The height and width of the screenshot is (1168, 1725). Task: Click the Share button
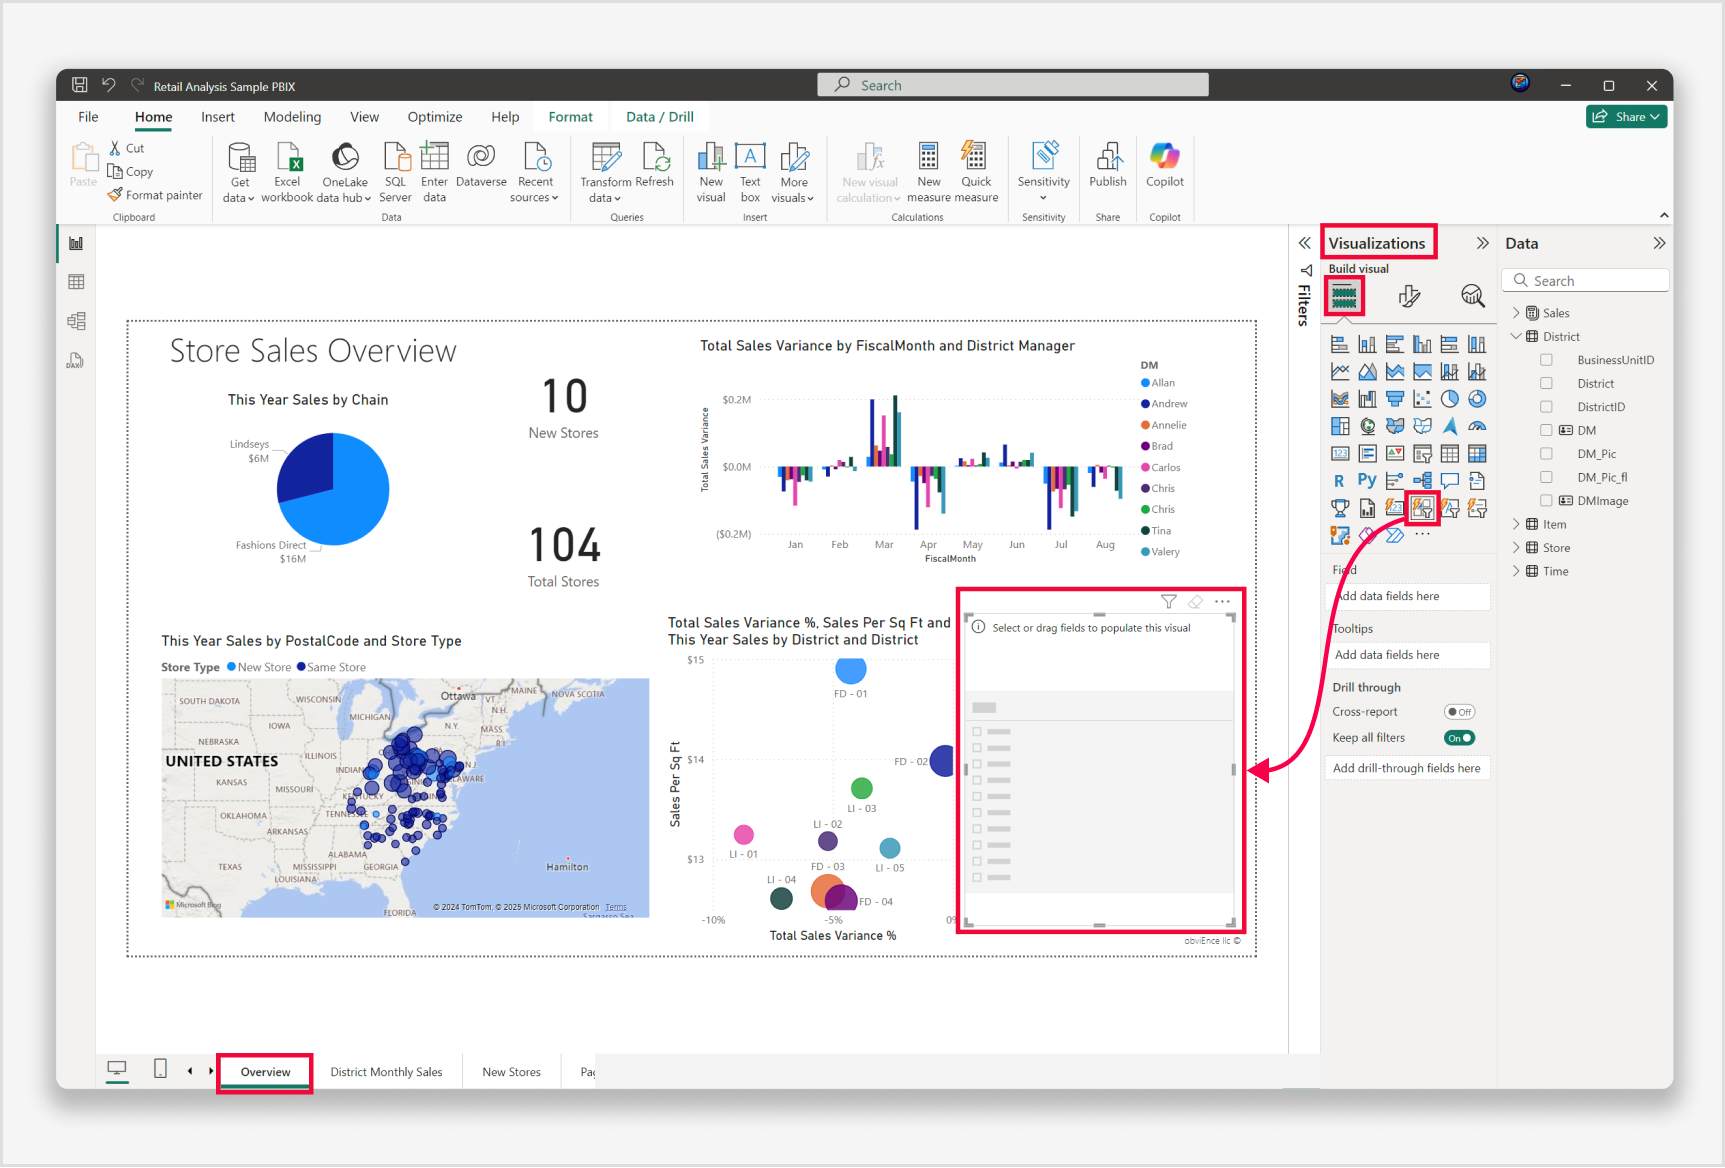coord(1626,117)
